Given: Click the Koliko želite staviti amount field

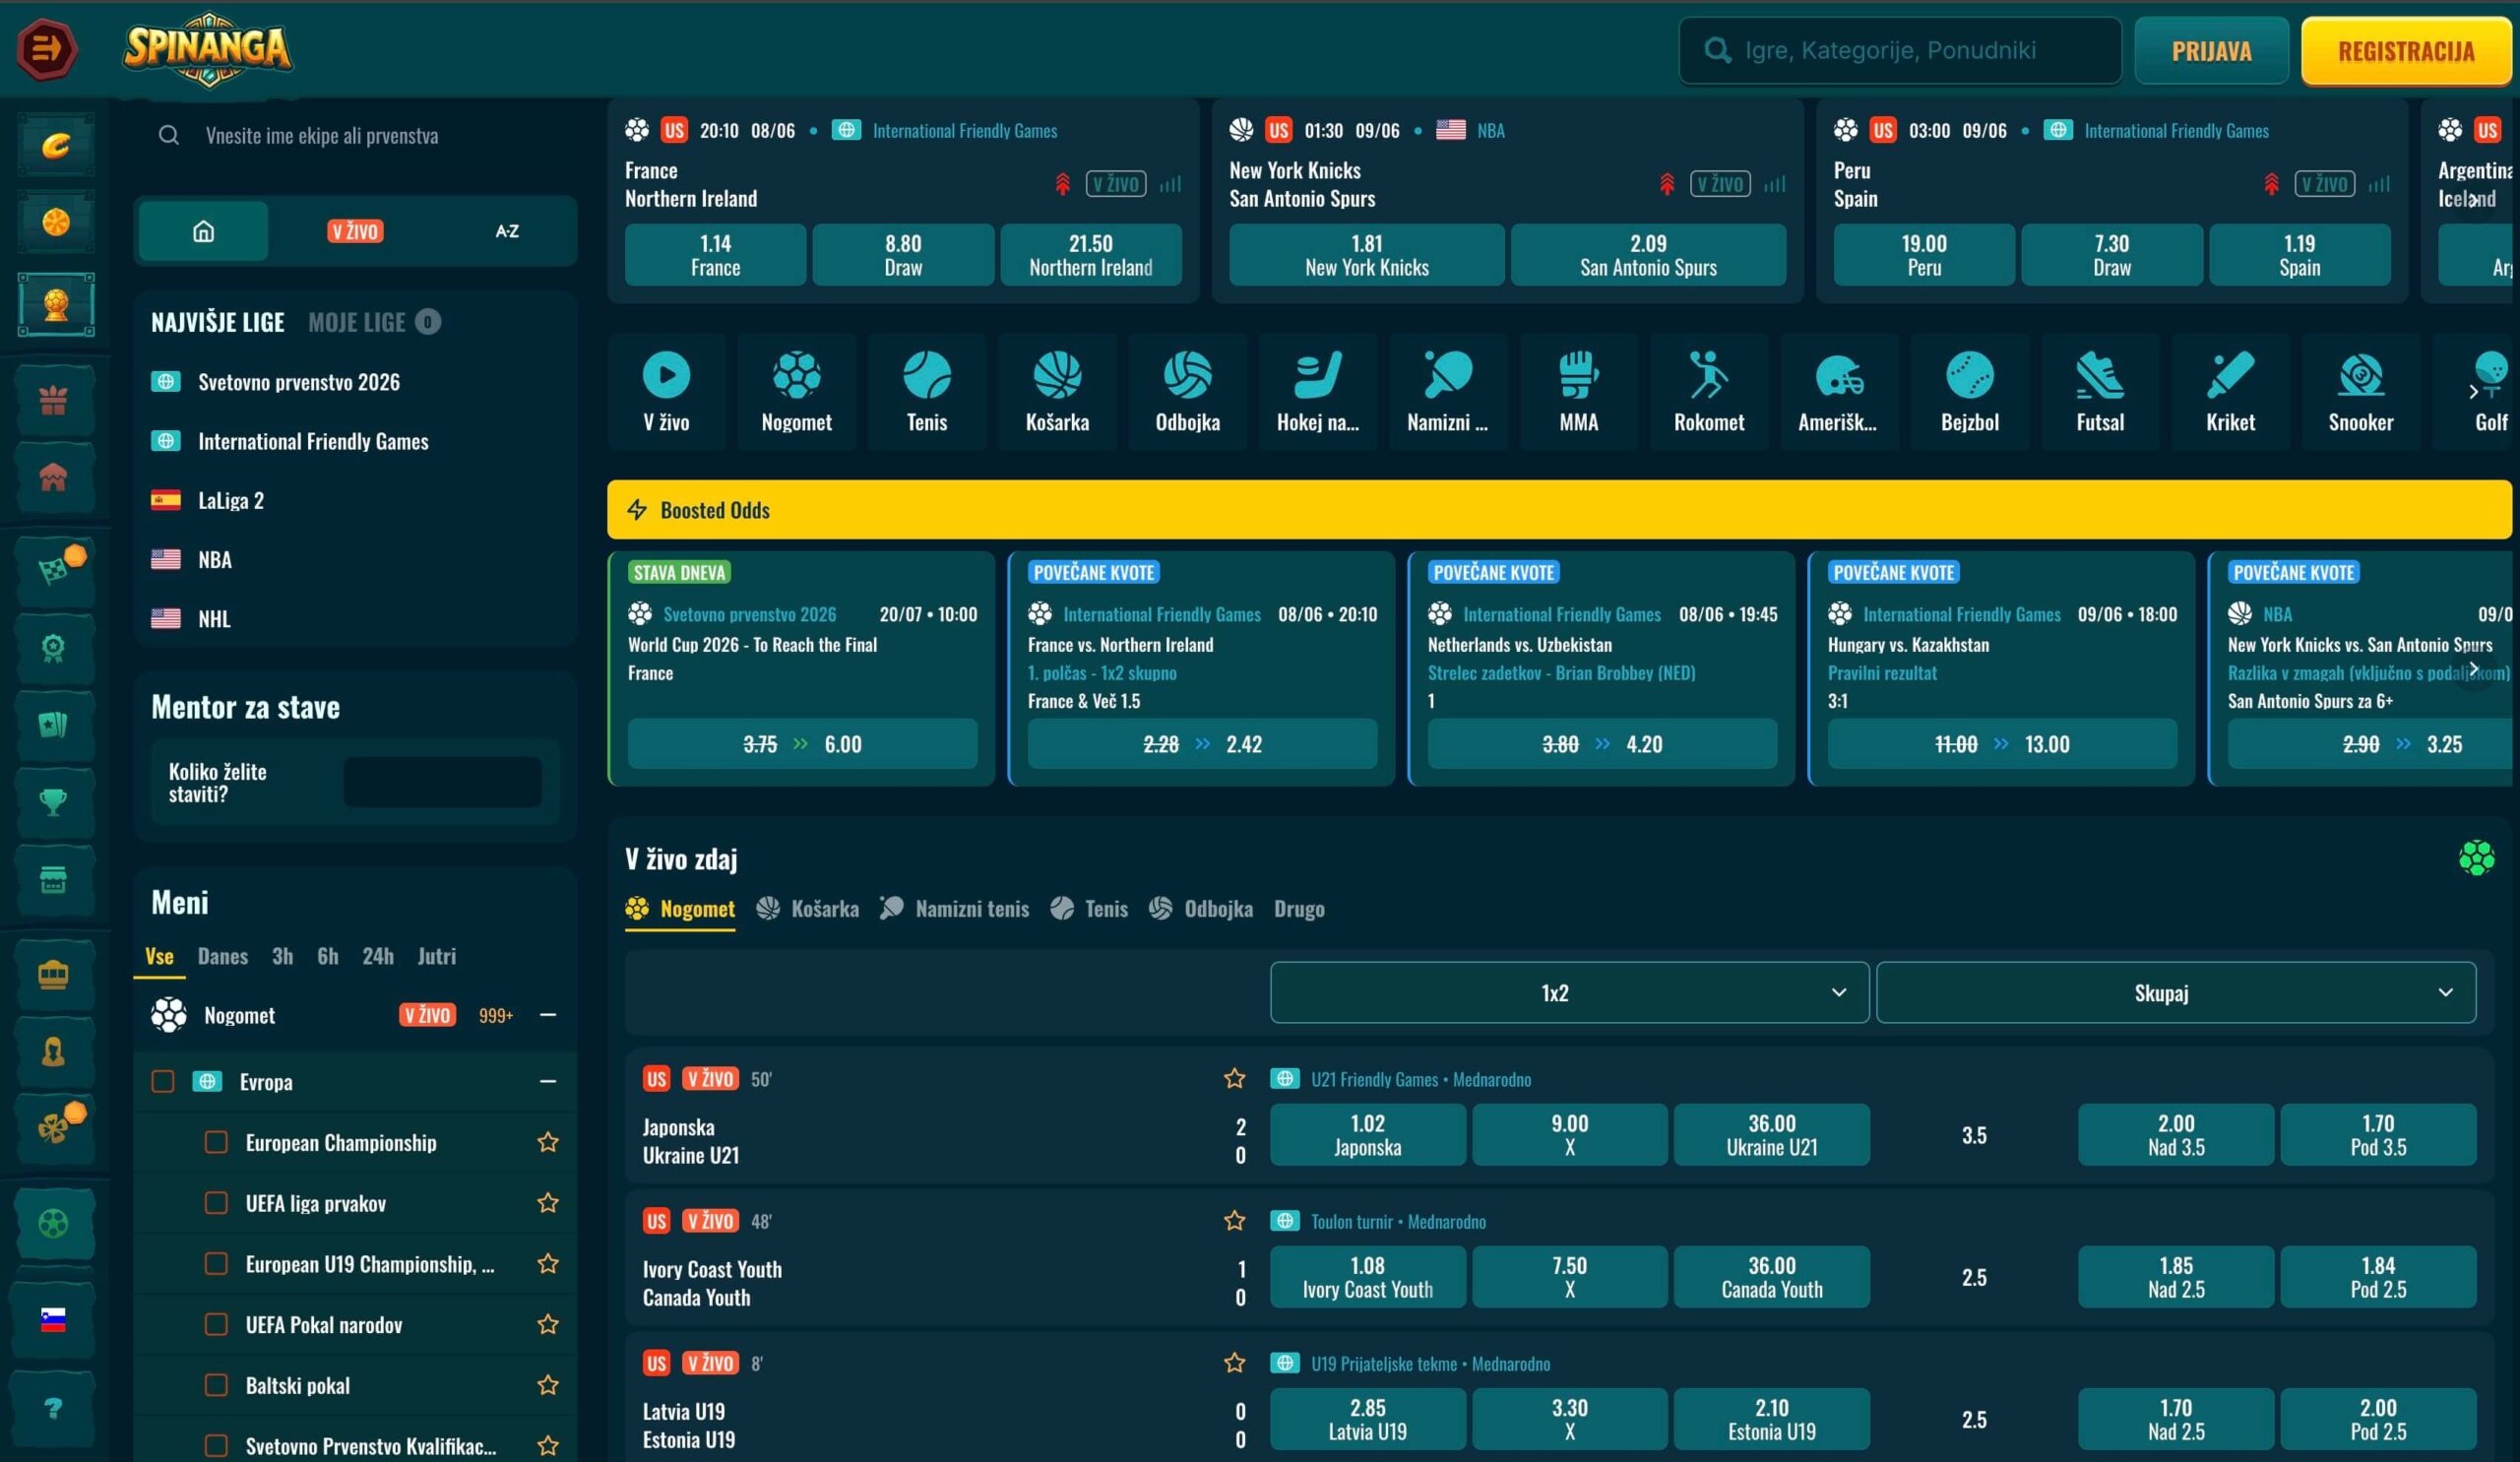Looking at the screenshot, I should 442,782.
